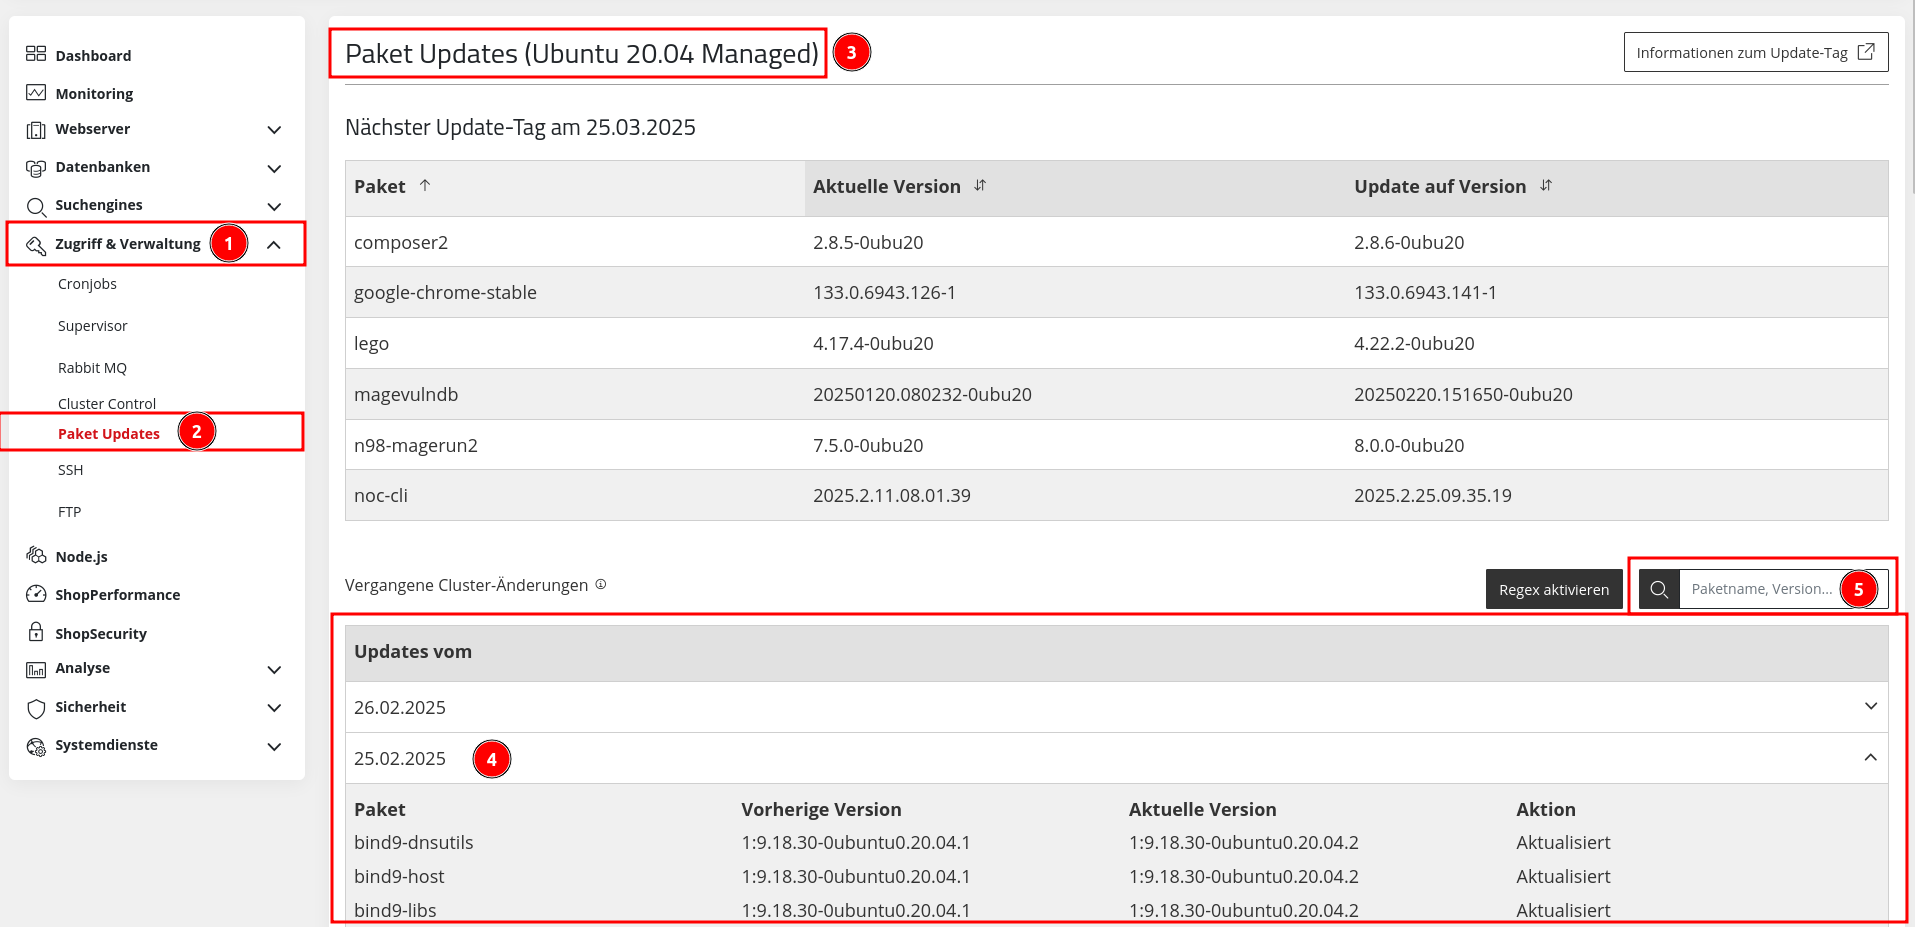Screen dimensions: 1915x927
Task: Open FTP submenu item
Action: tap(69, 512)
